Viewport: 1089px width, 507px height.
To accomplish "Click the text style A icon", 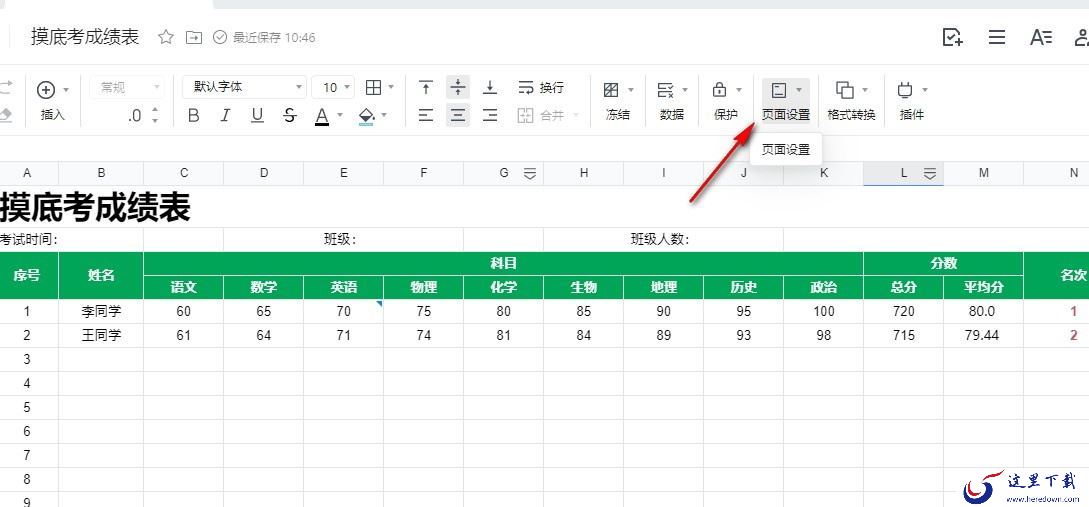I will click(1040, 38).
